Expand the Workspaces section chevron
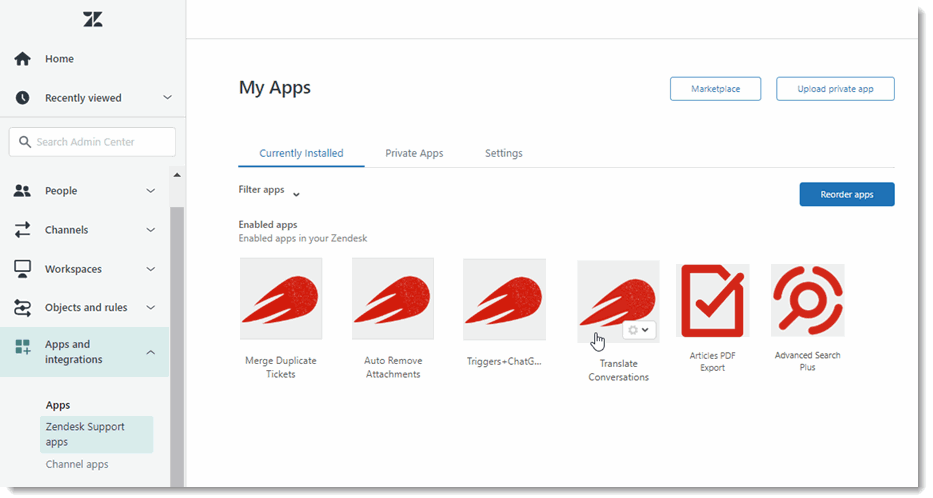The image size is (933, 498). [151, 269]
